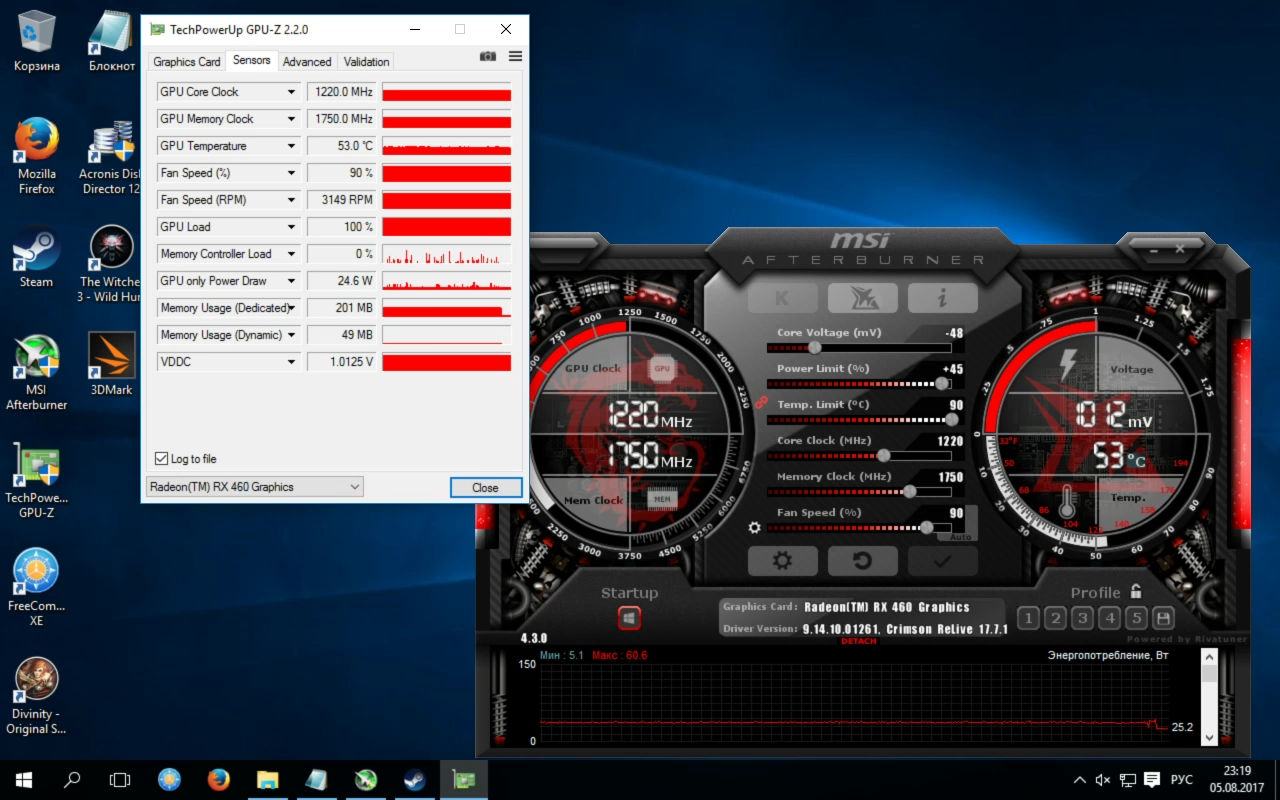This screenshot has height=800, width=1280.
Task: Expand the Fan Speed (RPM) sensor dropdown
Action: pyautogui.click(x=292, y=200)
